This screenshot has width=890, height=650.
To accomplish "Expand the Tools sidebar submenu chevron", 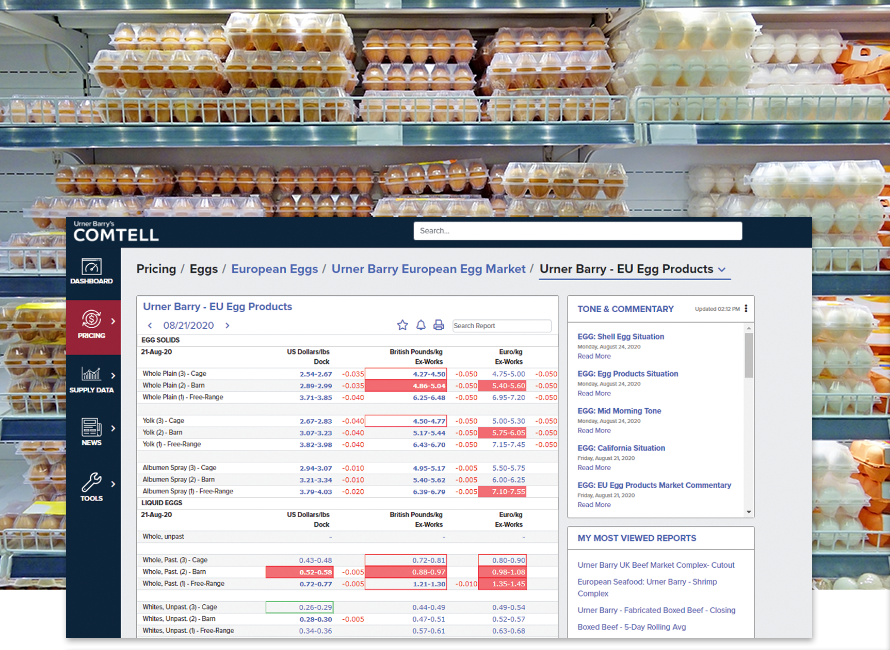I will [113, 484].
